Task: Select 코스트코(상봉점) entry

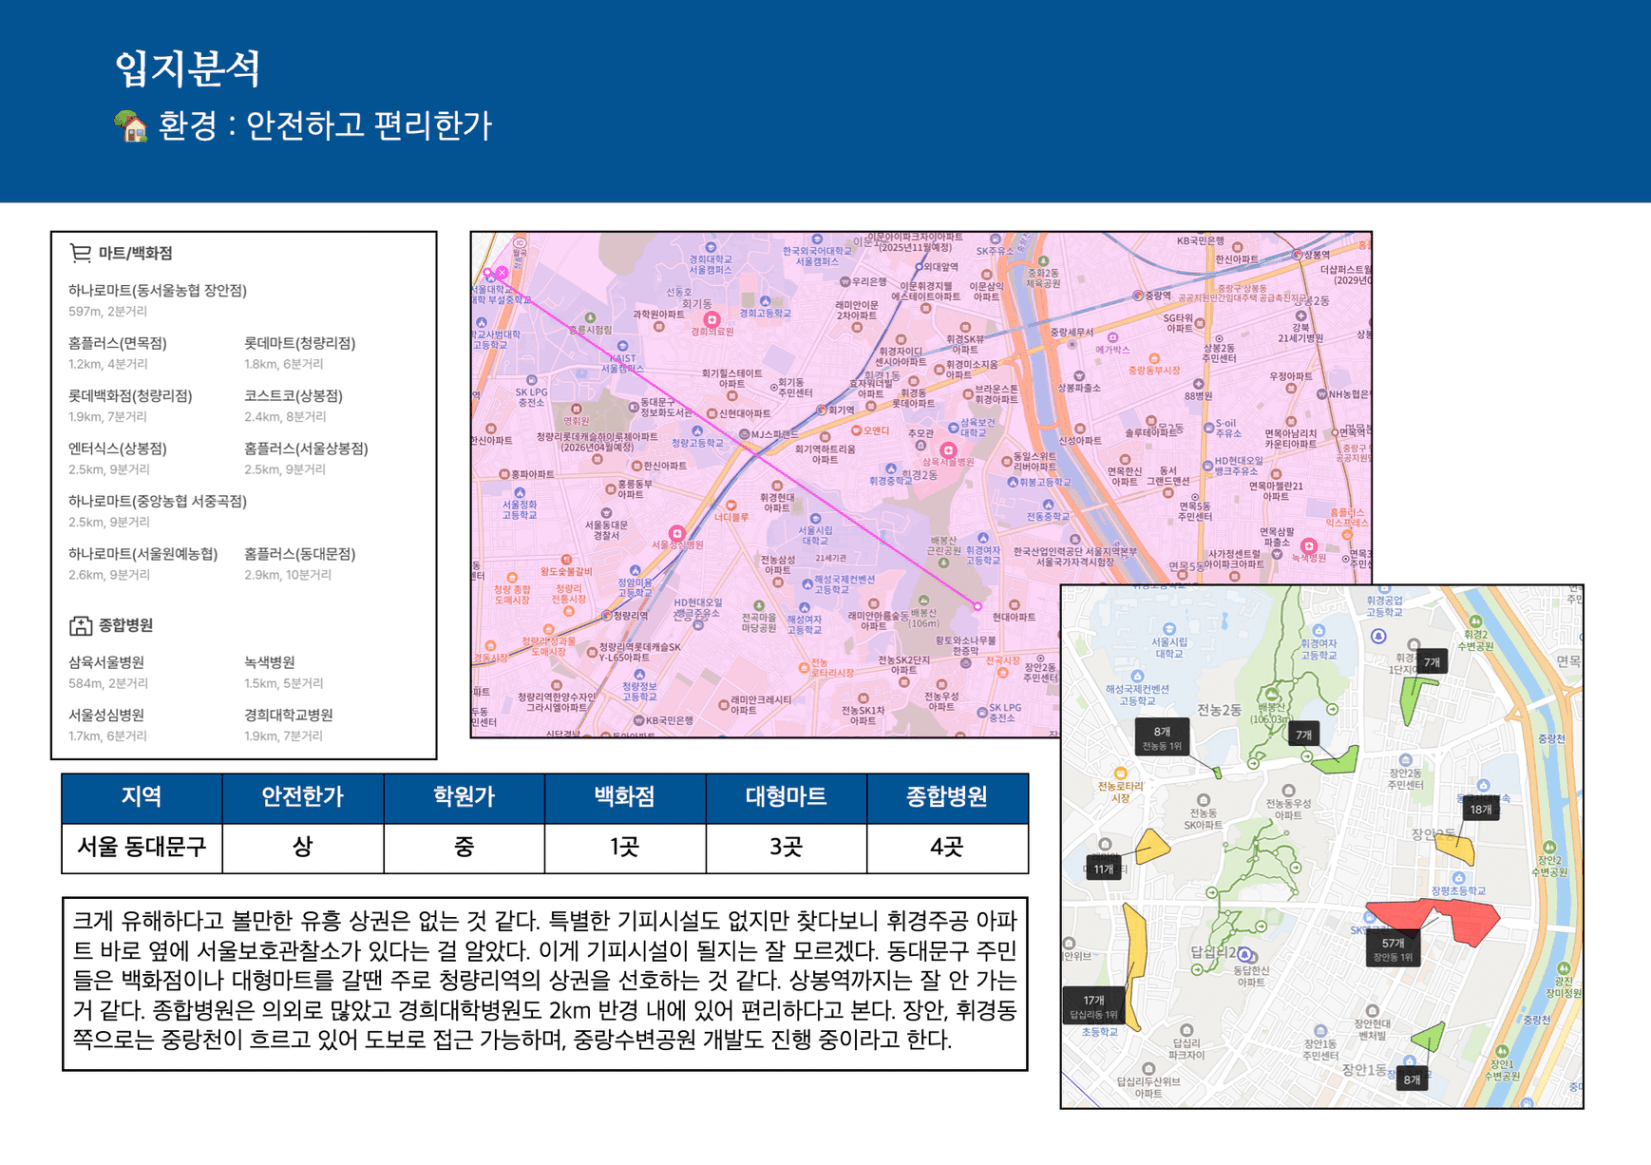Action: [x=293, y=396]
